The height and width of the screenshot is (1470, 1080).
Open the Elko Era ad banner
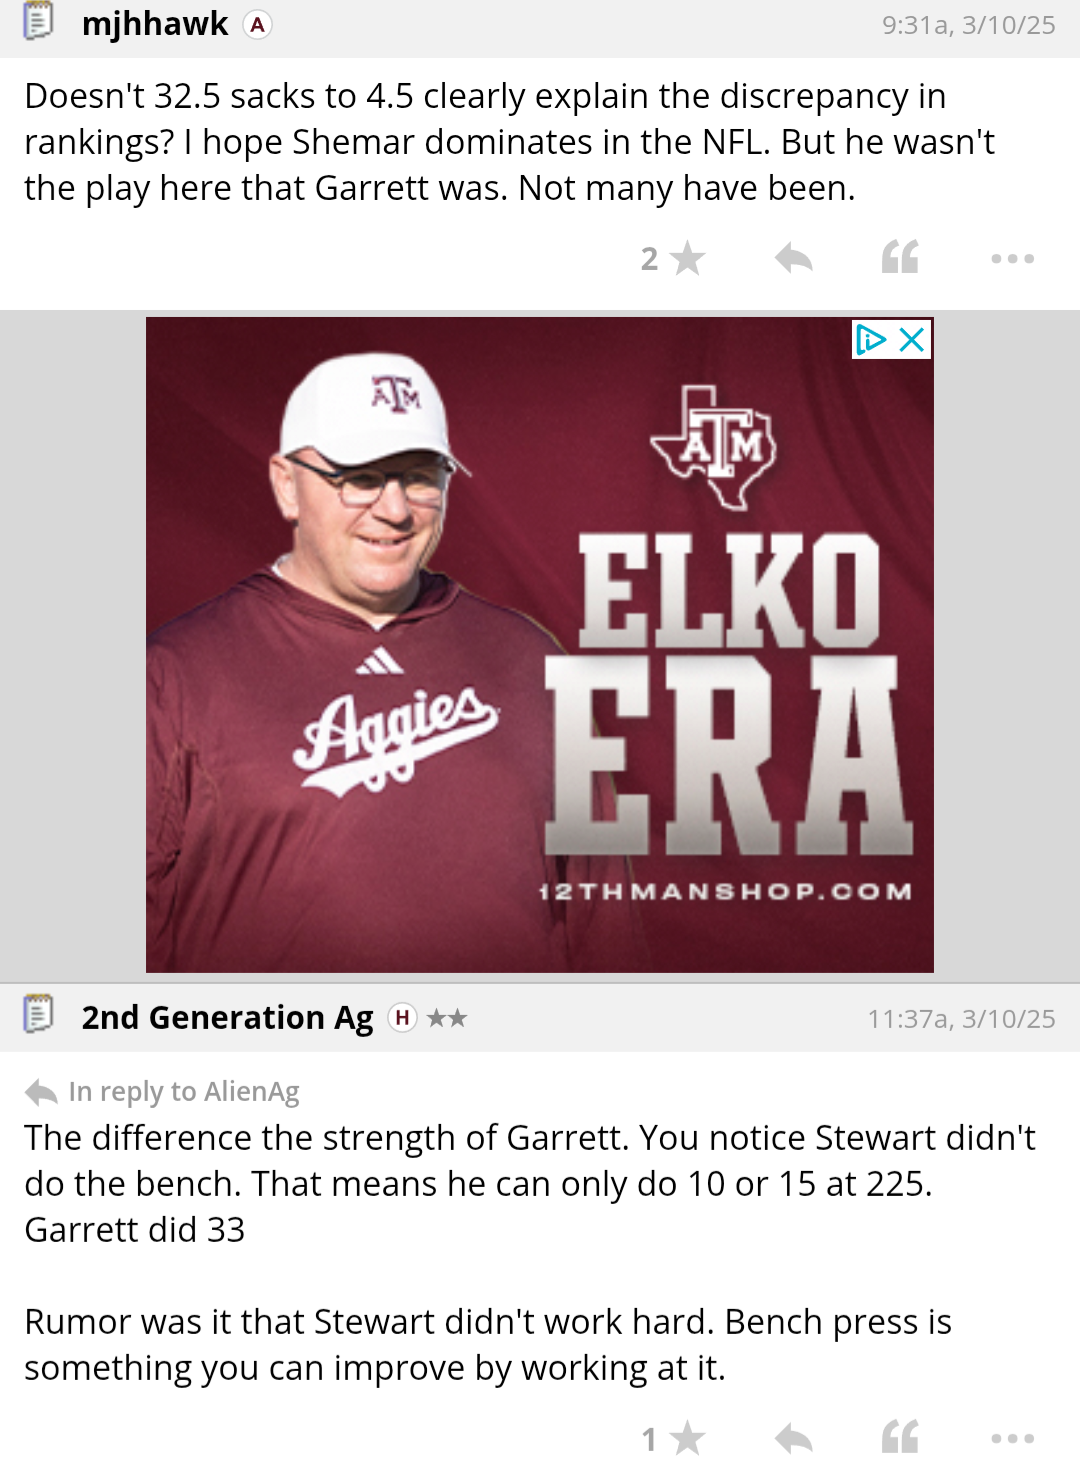coord(540,645)
